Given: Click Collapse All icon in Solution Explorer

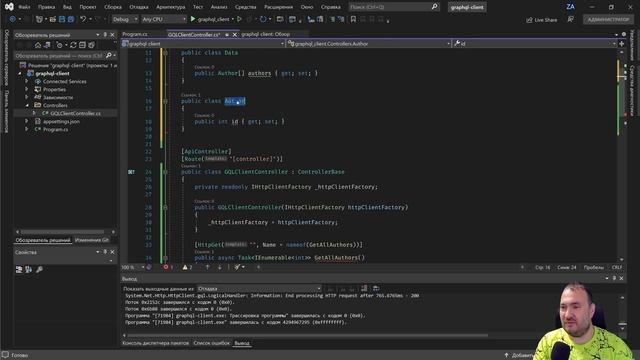Looking at the screenshot, I should pos(82,45).
